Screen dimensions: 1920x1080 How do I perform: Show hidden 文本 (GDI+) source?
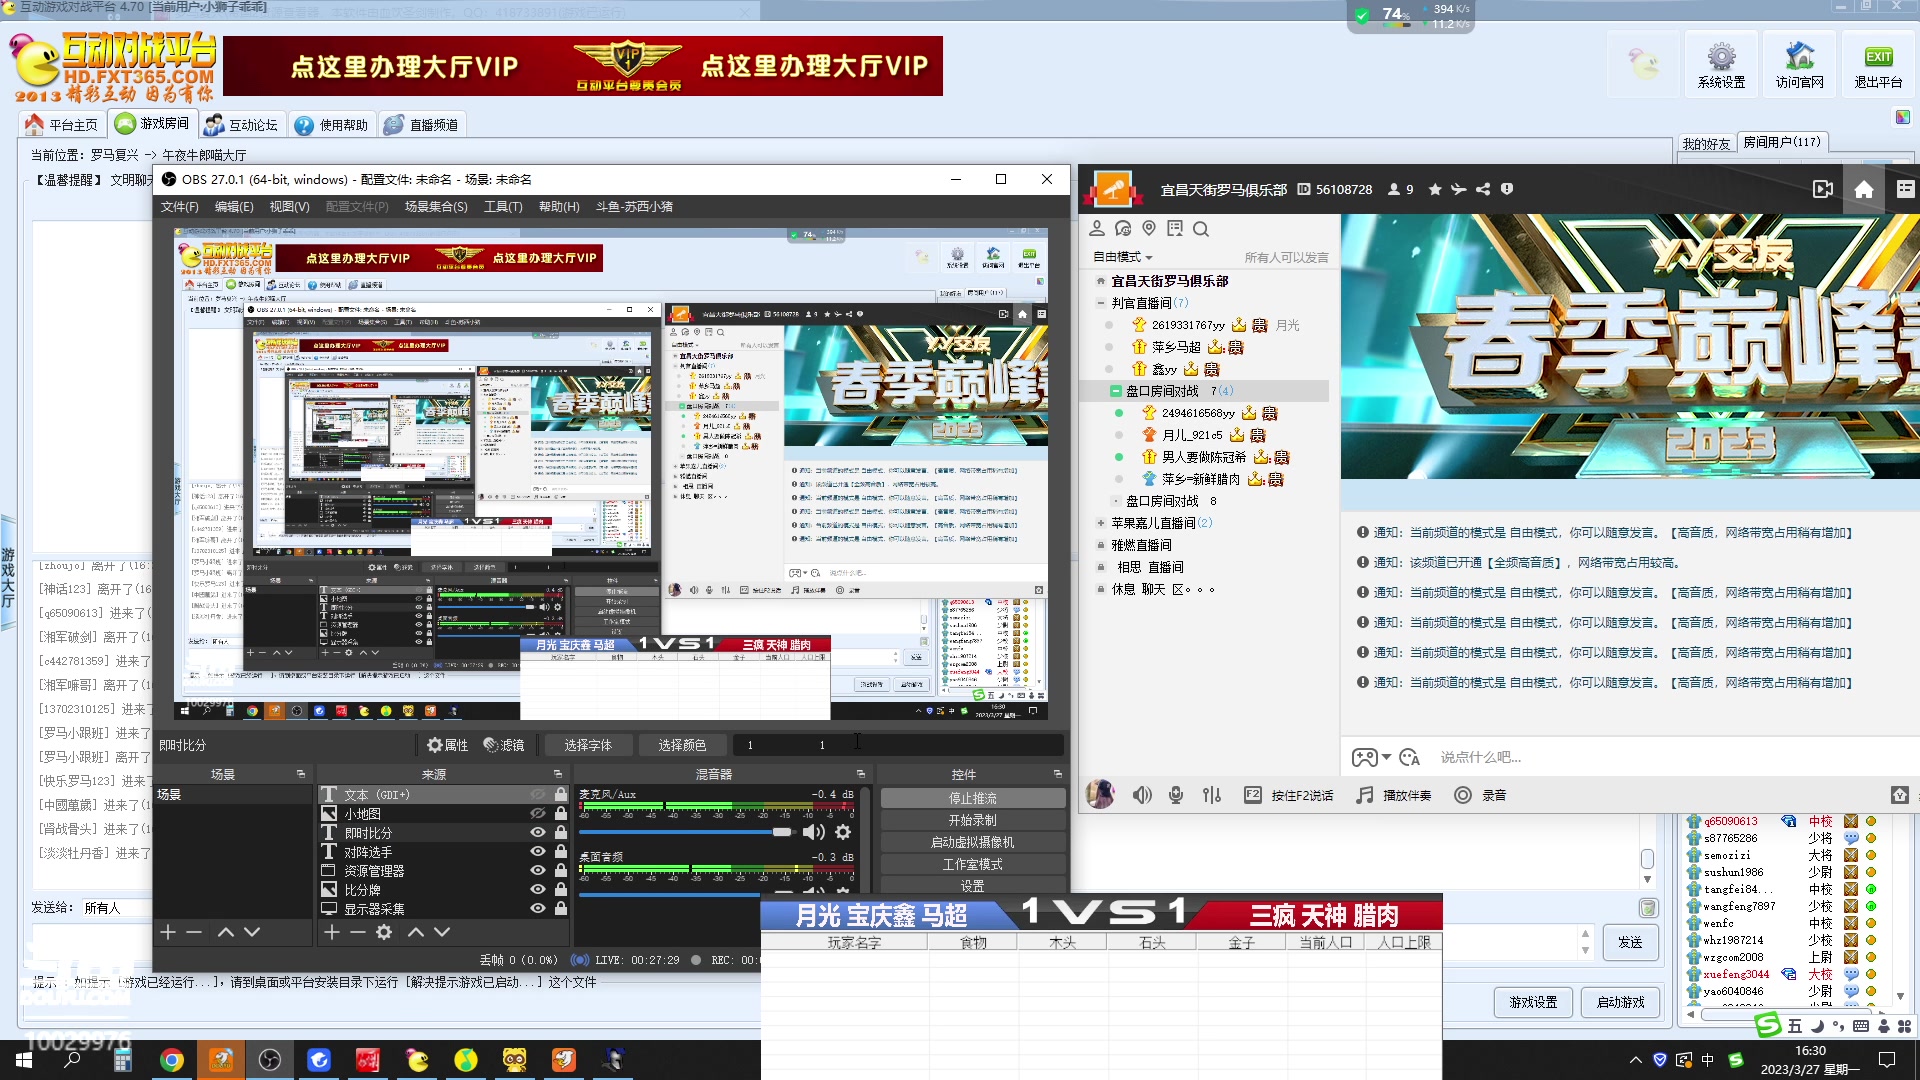[538, 794]
